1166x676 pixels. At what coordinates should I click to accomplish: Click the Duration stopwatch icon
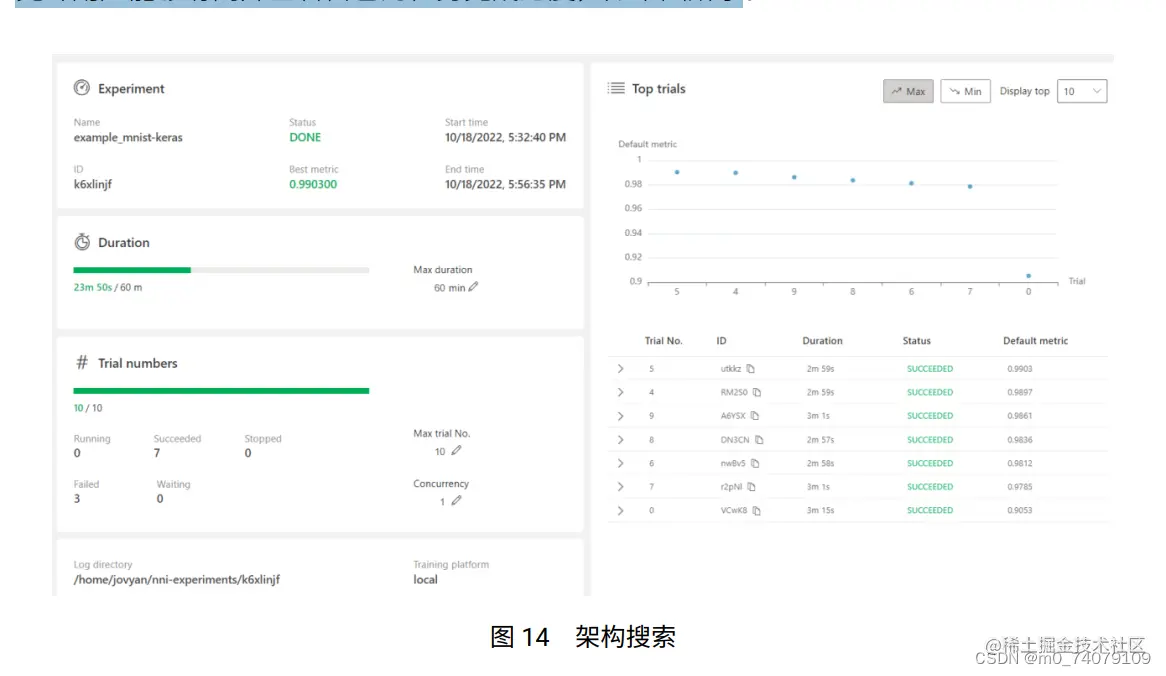click(82, 242)
